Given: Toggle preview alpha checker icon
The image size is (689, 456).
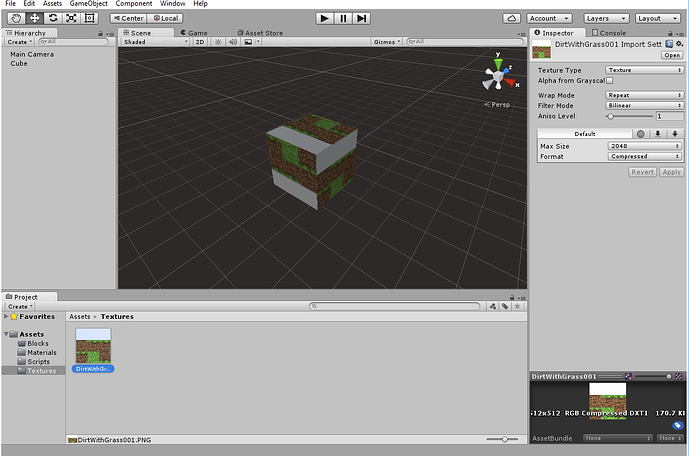Looking at the screenshot, I should [679, 376].
